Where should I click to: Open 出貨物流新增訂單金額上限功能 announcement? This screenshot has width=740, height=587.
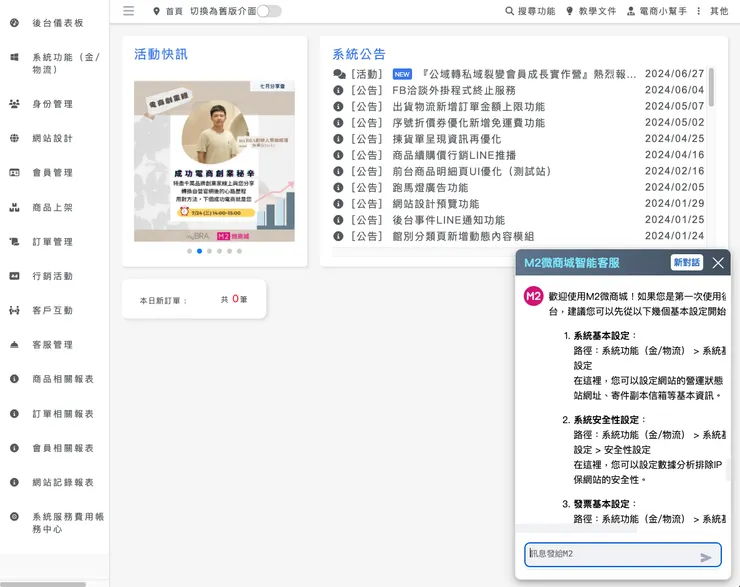(469, 107)
